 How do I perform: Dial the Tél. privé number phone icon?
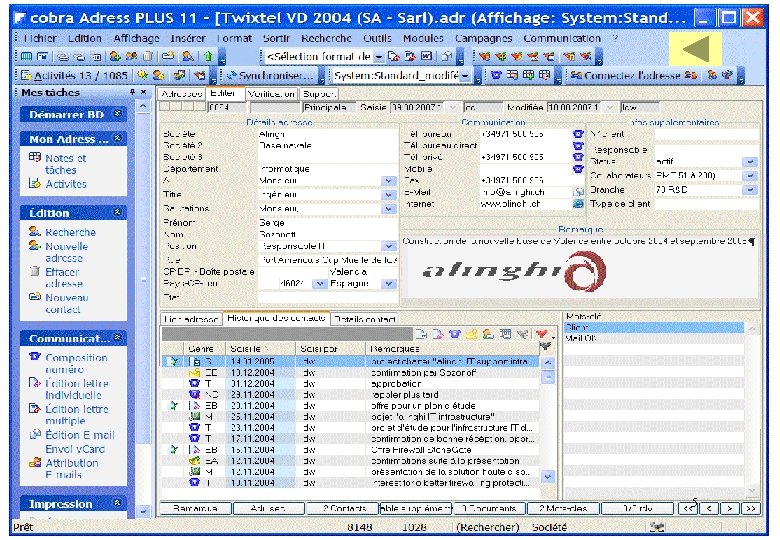[x=578, y=157]
